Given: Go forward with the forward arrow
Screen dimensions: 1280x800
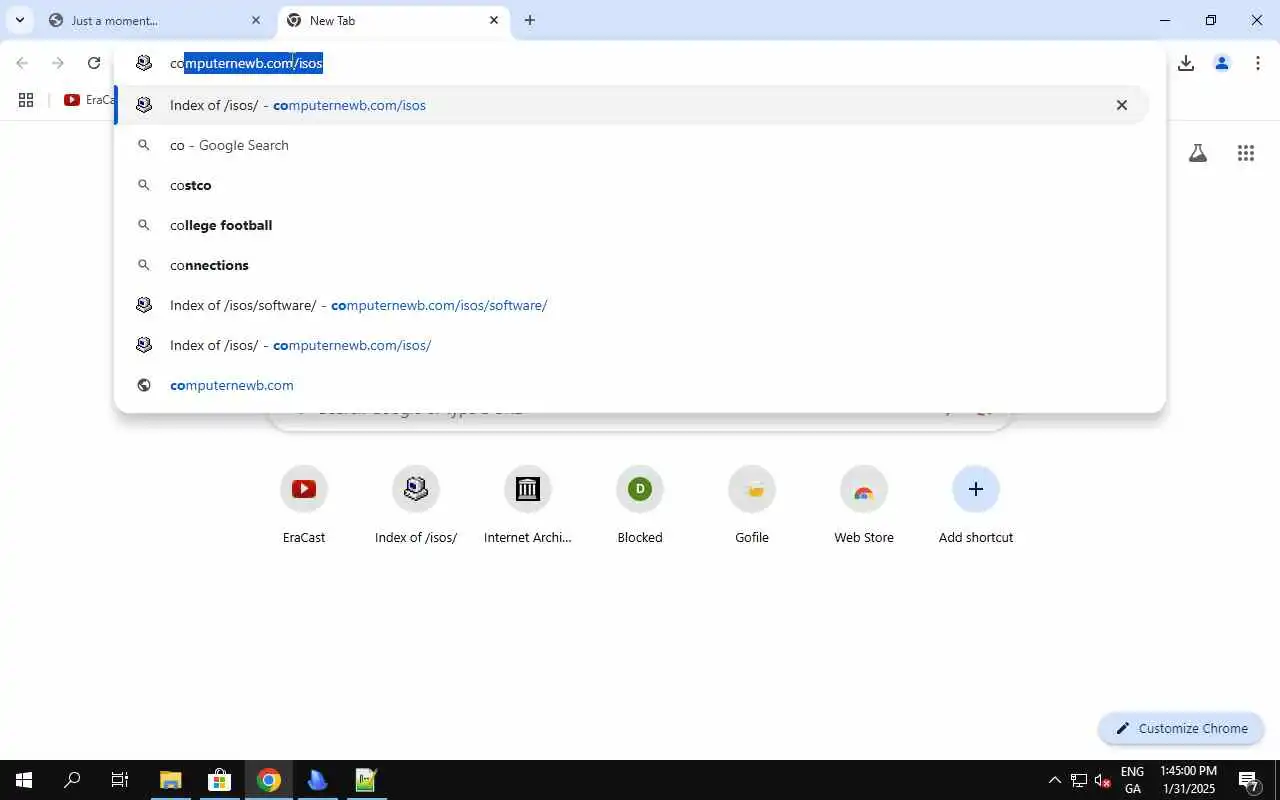Looking at the screenshot, I should pos(58,63).
